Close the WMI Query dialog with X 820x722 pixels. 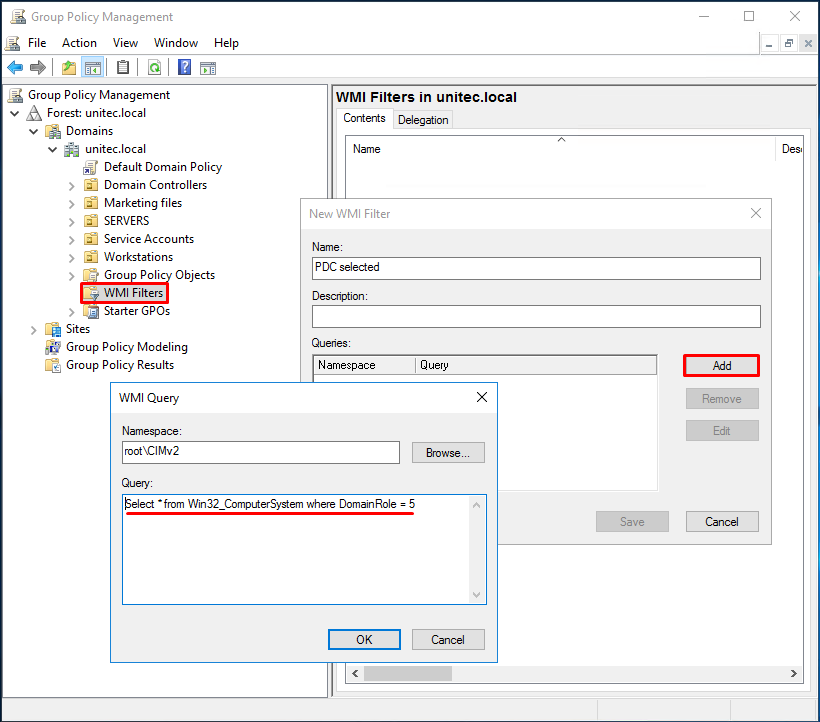482,397
